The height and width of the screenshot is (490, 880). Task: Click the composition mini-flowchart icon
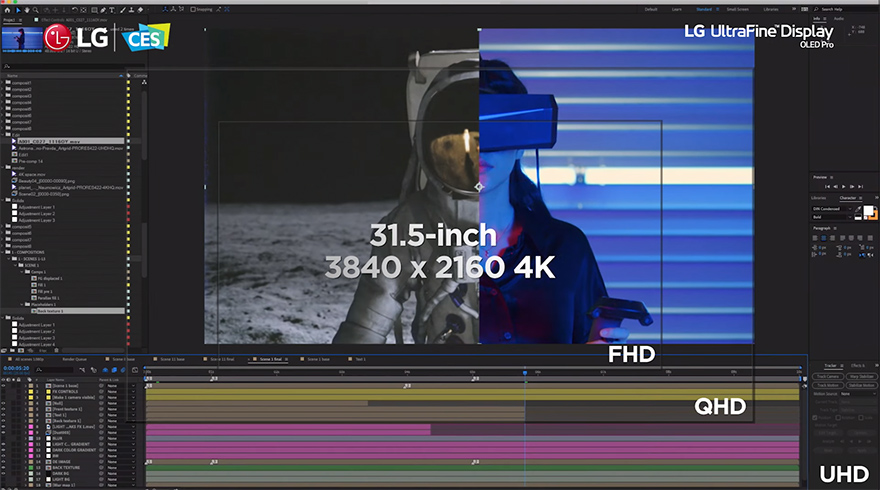click(x=82, y=370)
